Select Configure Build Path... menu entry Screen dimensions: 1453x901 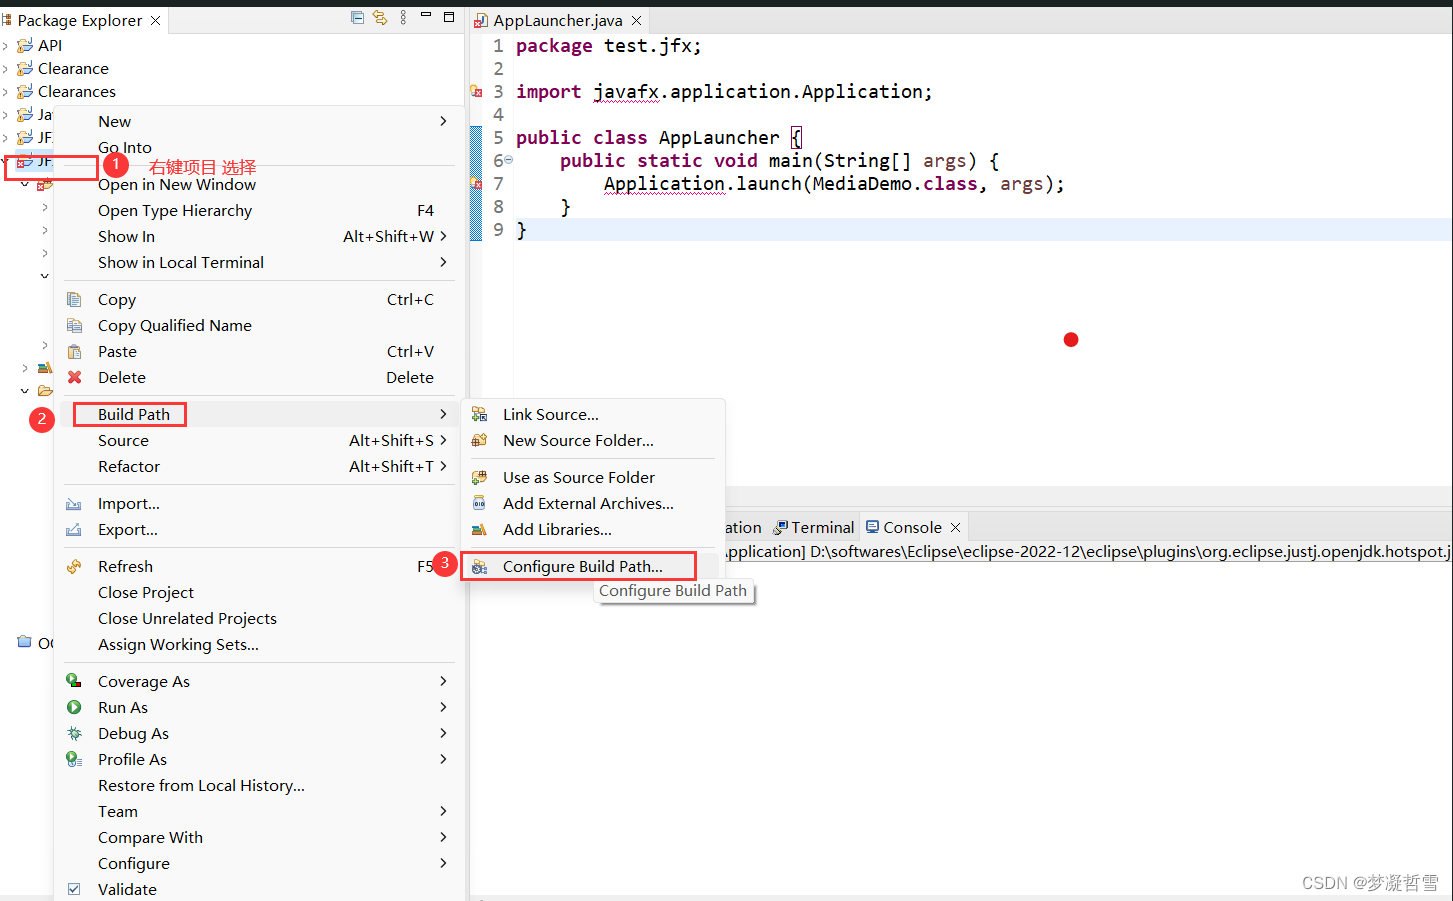[x=582, y=567]
